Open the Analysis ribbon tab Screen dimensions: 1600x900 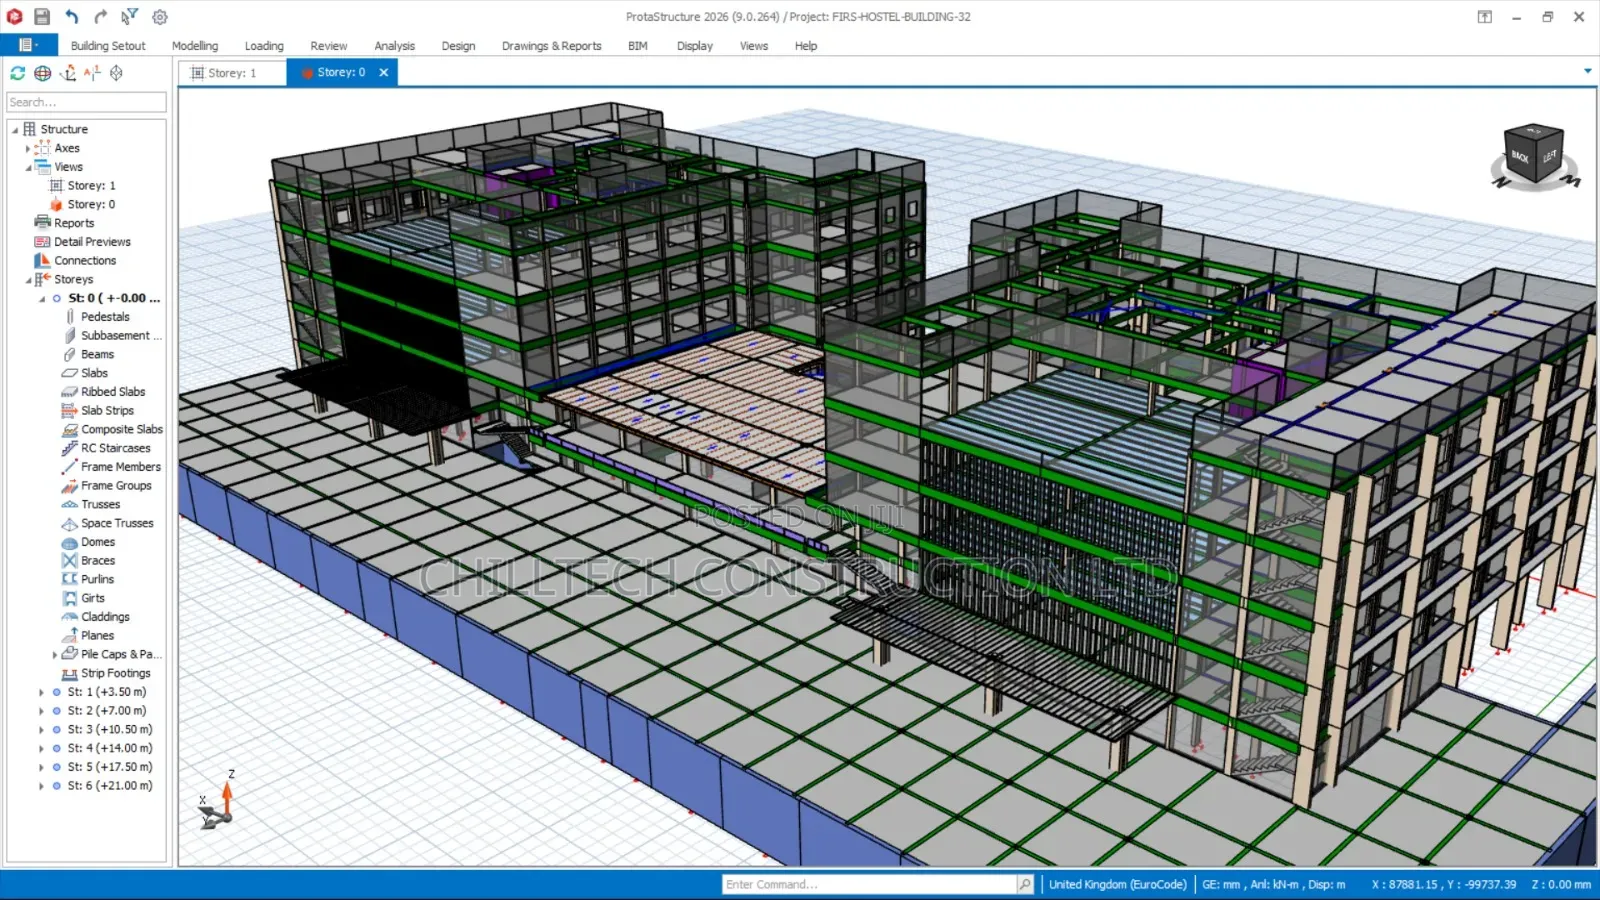coord(395,46)
